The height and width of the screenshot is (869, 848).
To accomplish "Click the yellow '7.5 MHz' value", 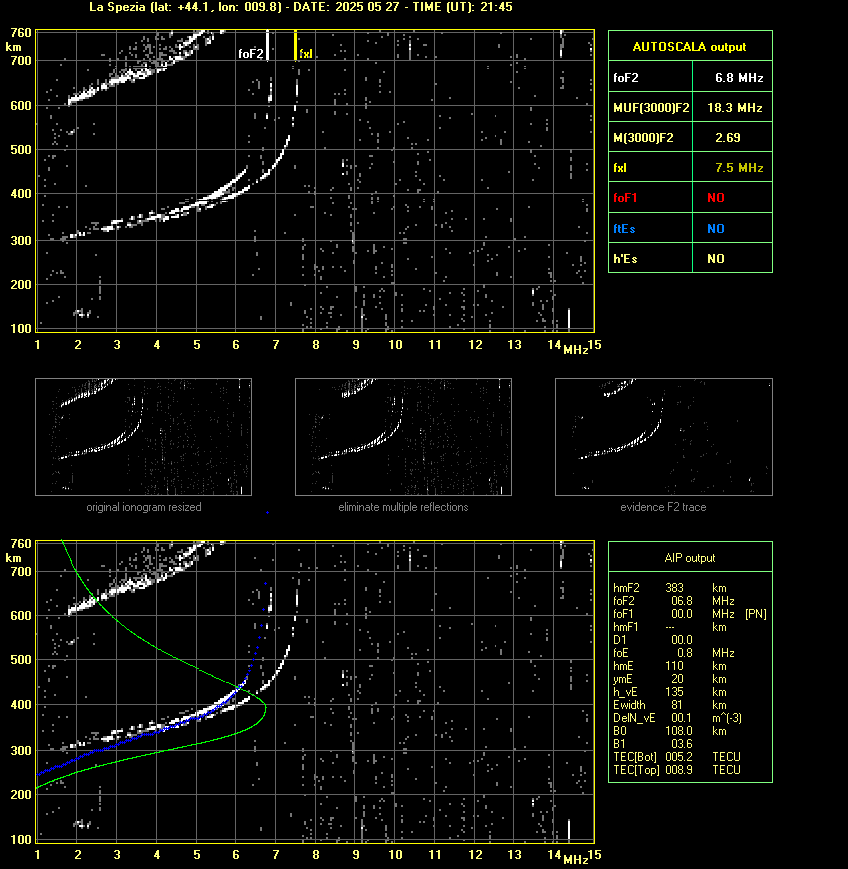I will click(x=739, y=168).
